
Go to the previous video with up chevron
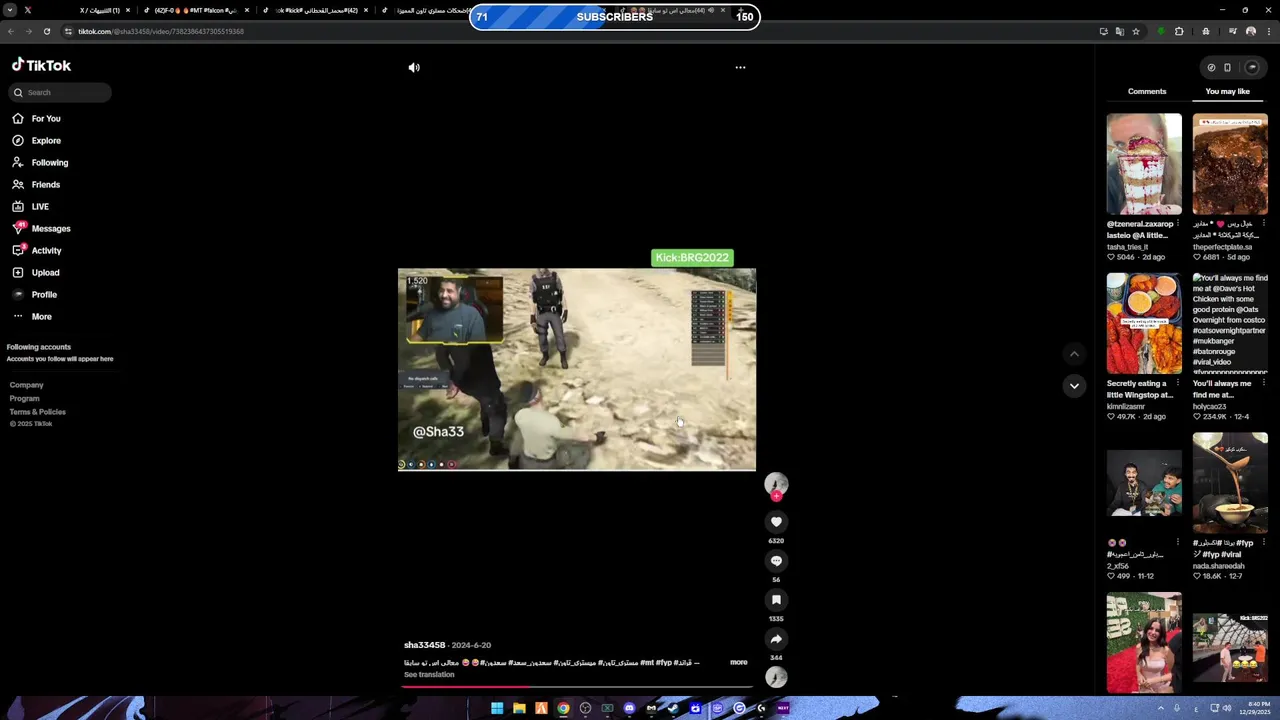[1074, 354]
